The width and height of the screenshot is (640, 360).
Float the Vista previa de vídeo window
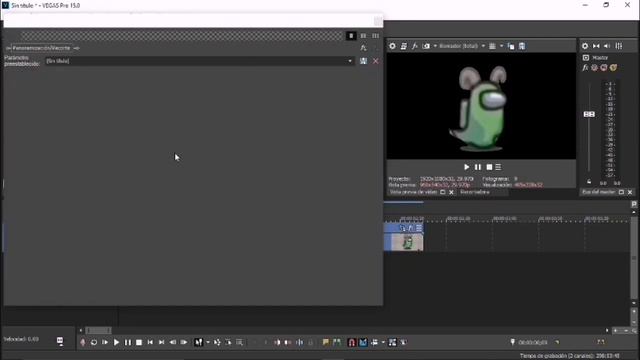pos(443,192)
